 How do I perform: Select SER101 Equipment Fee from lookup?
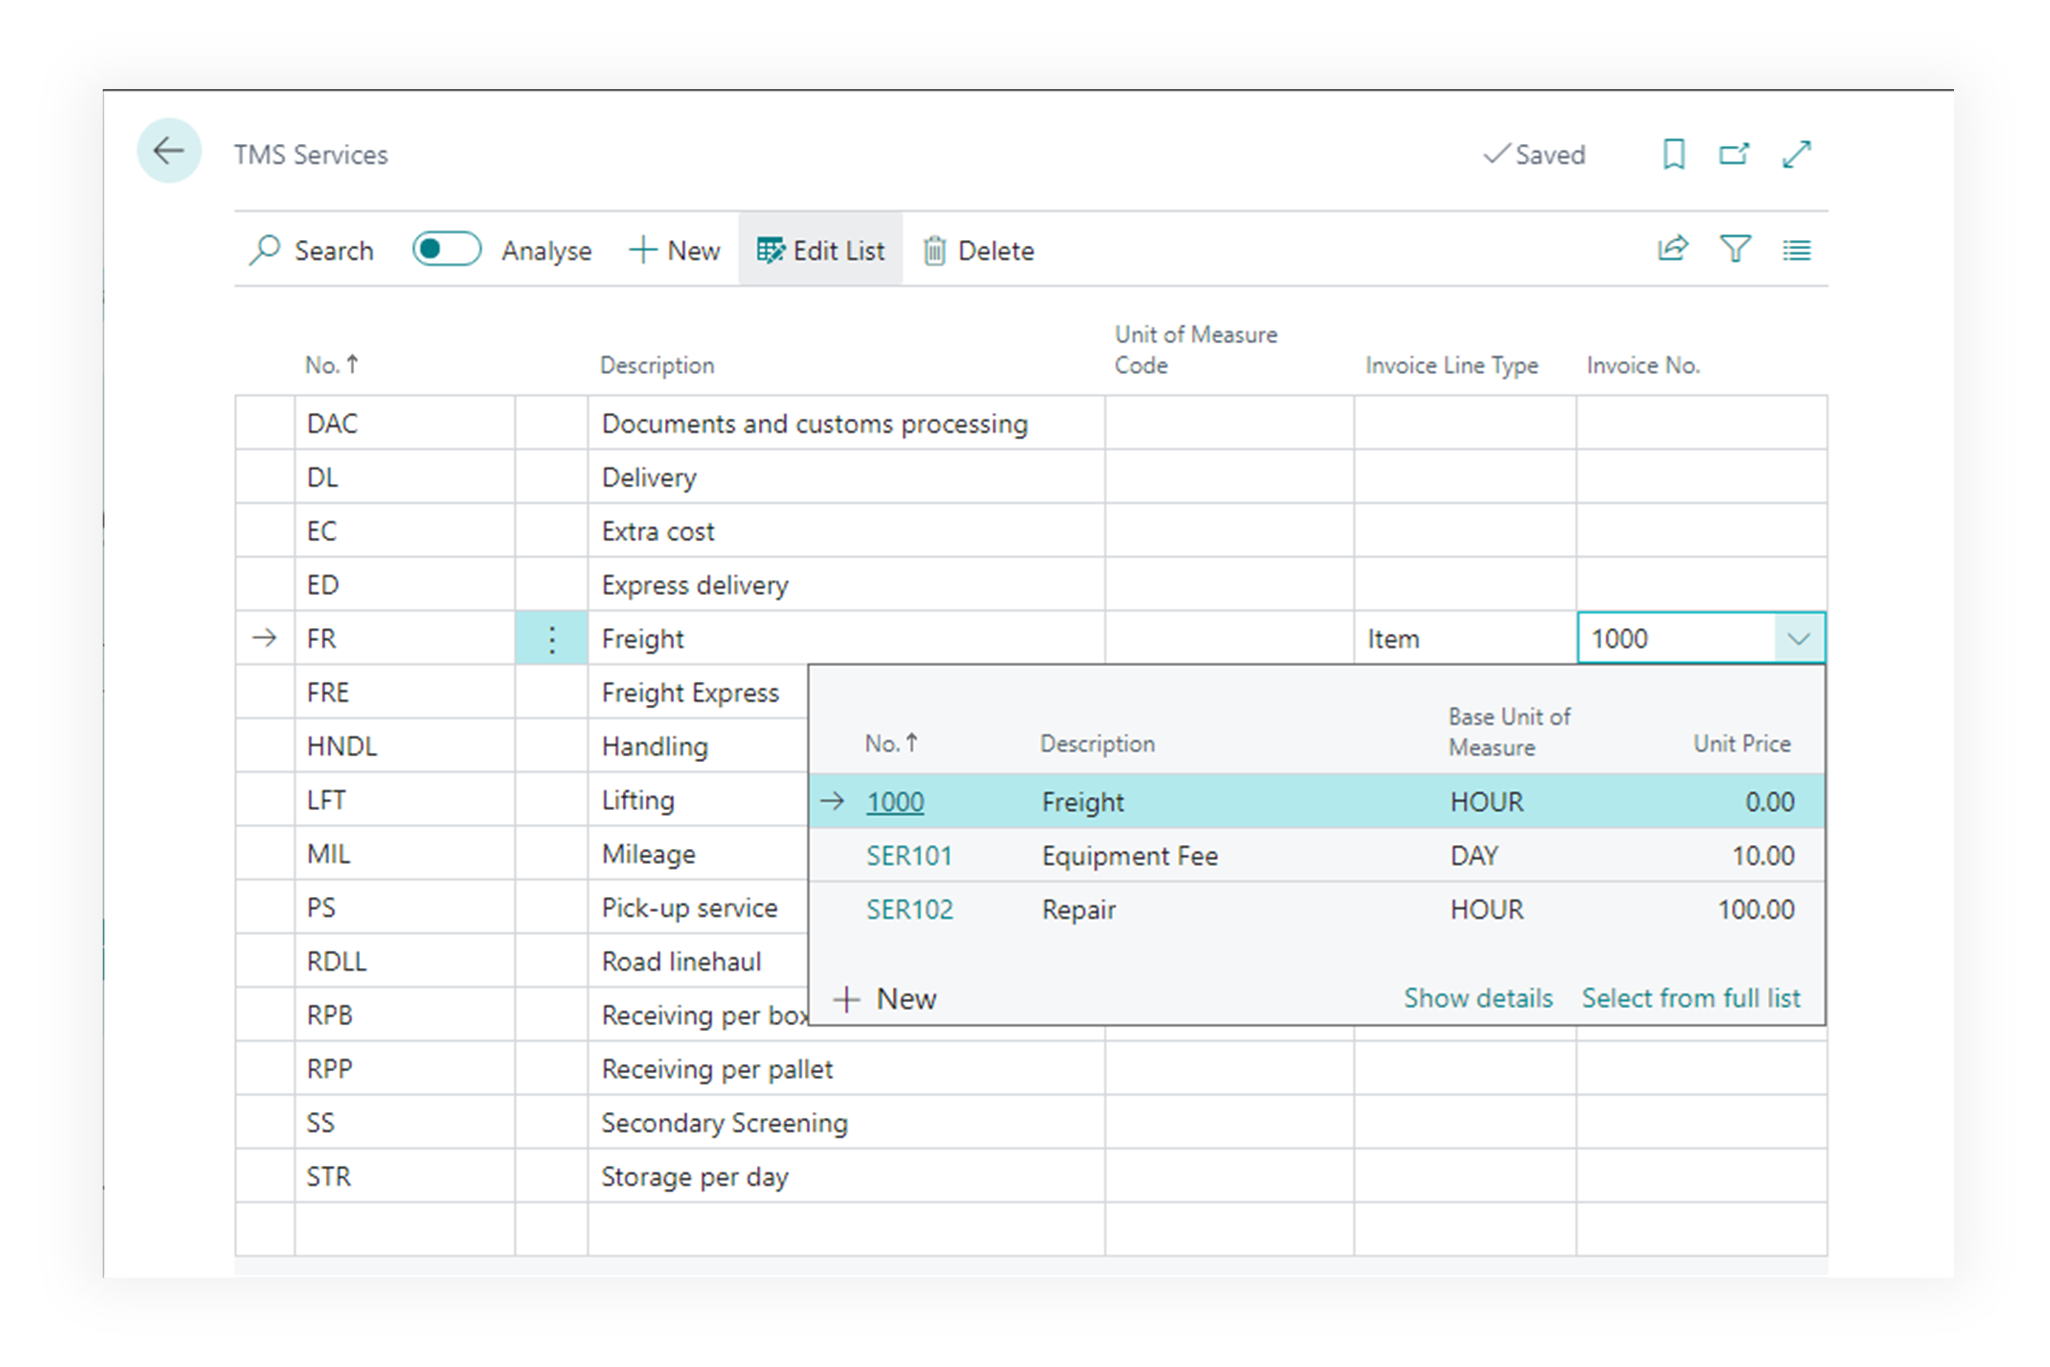908,856
